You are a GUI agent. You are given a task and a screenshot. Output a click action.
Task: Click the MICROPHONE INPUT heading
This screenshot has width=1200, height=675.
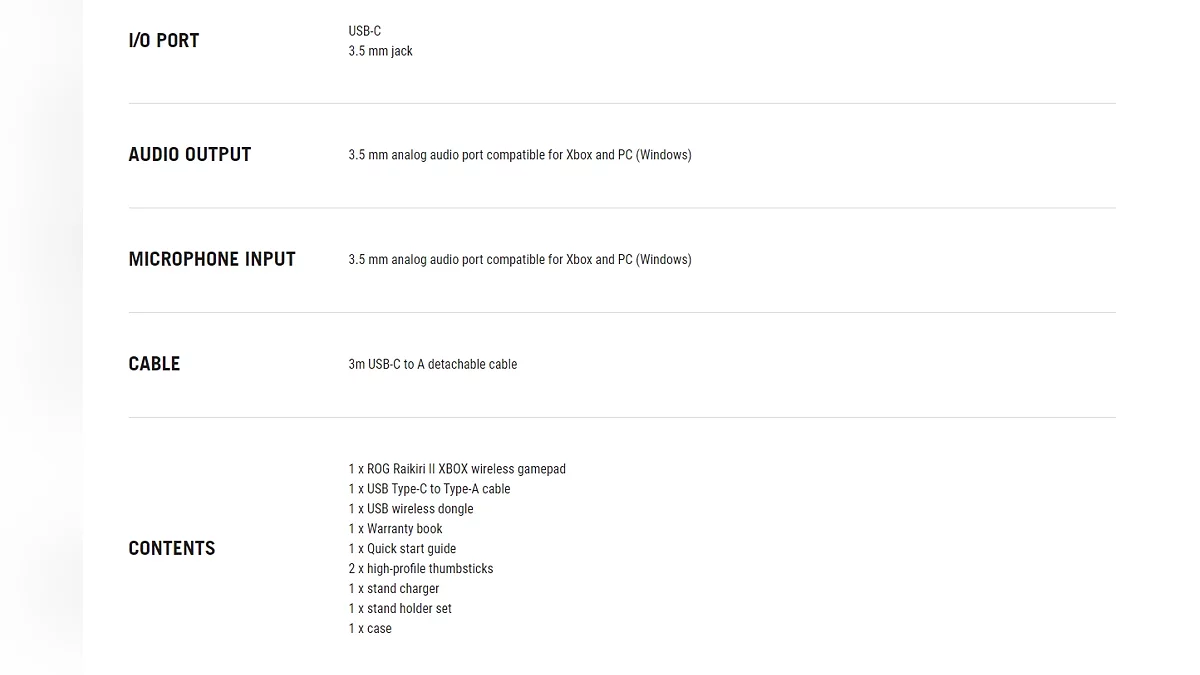click(212, 260)
